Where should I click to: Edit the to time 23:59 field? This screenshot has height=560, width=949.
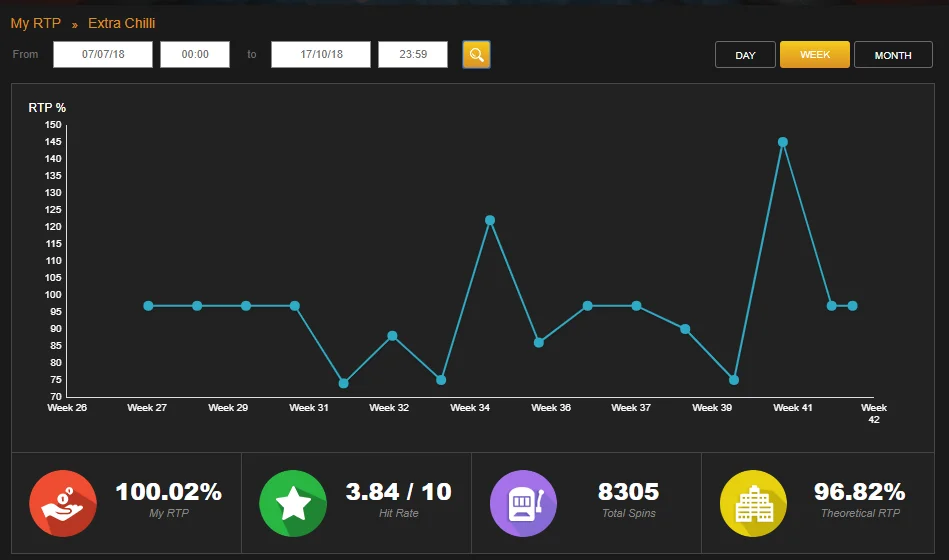(413, 54)
